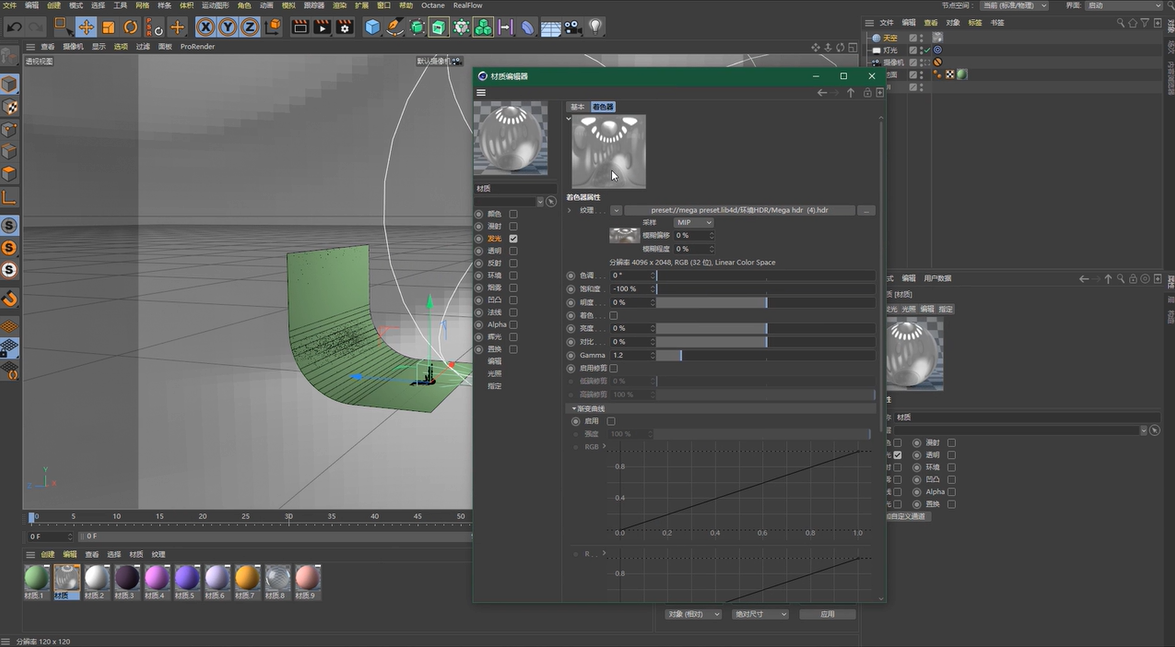Select the Rotate tool in the top toolbar
The height and width of the screenshot is (647, 1175).
(x=130, y=27)
